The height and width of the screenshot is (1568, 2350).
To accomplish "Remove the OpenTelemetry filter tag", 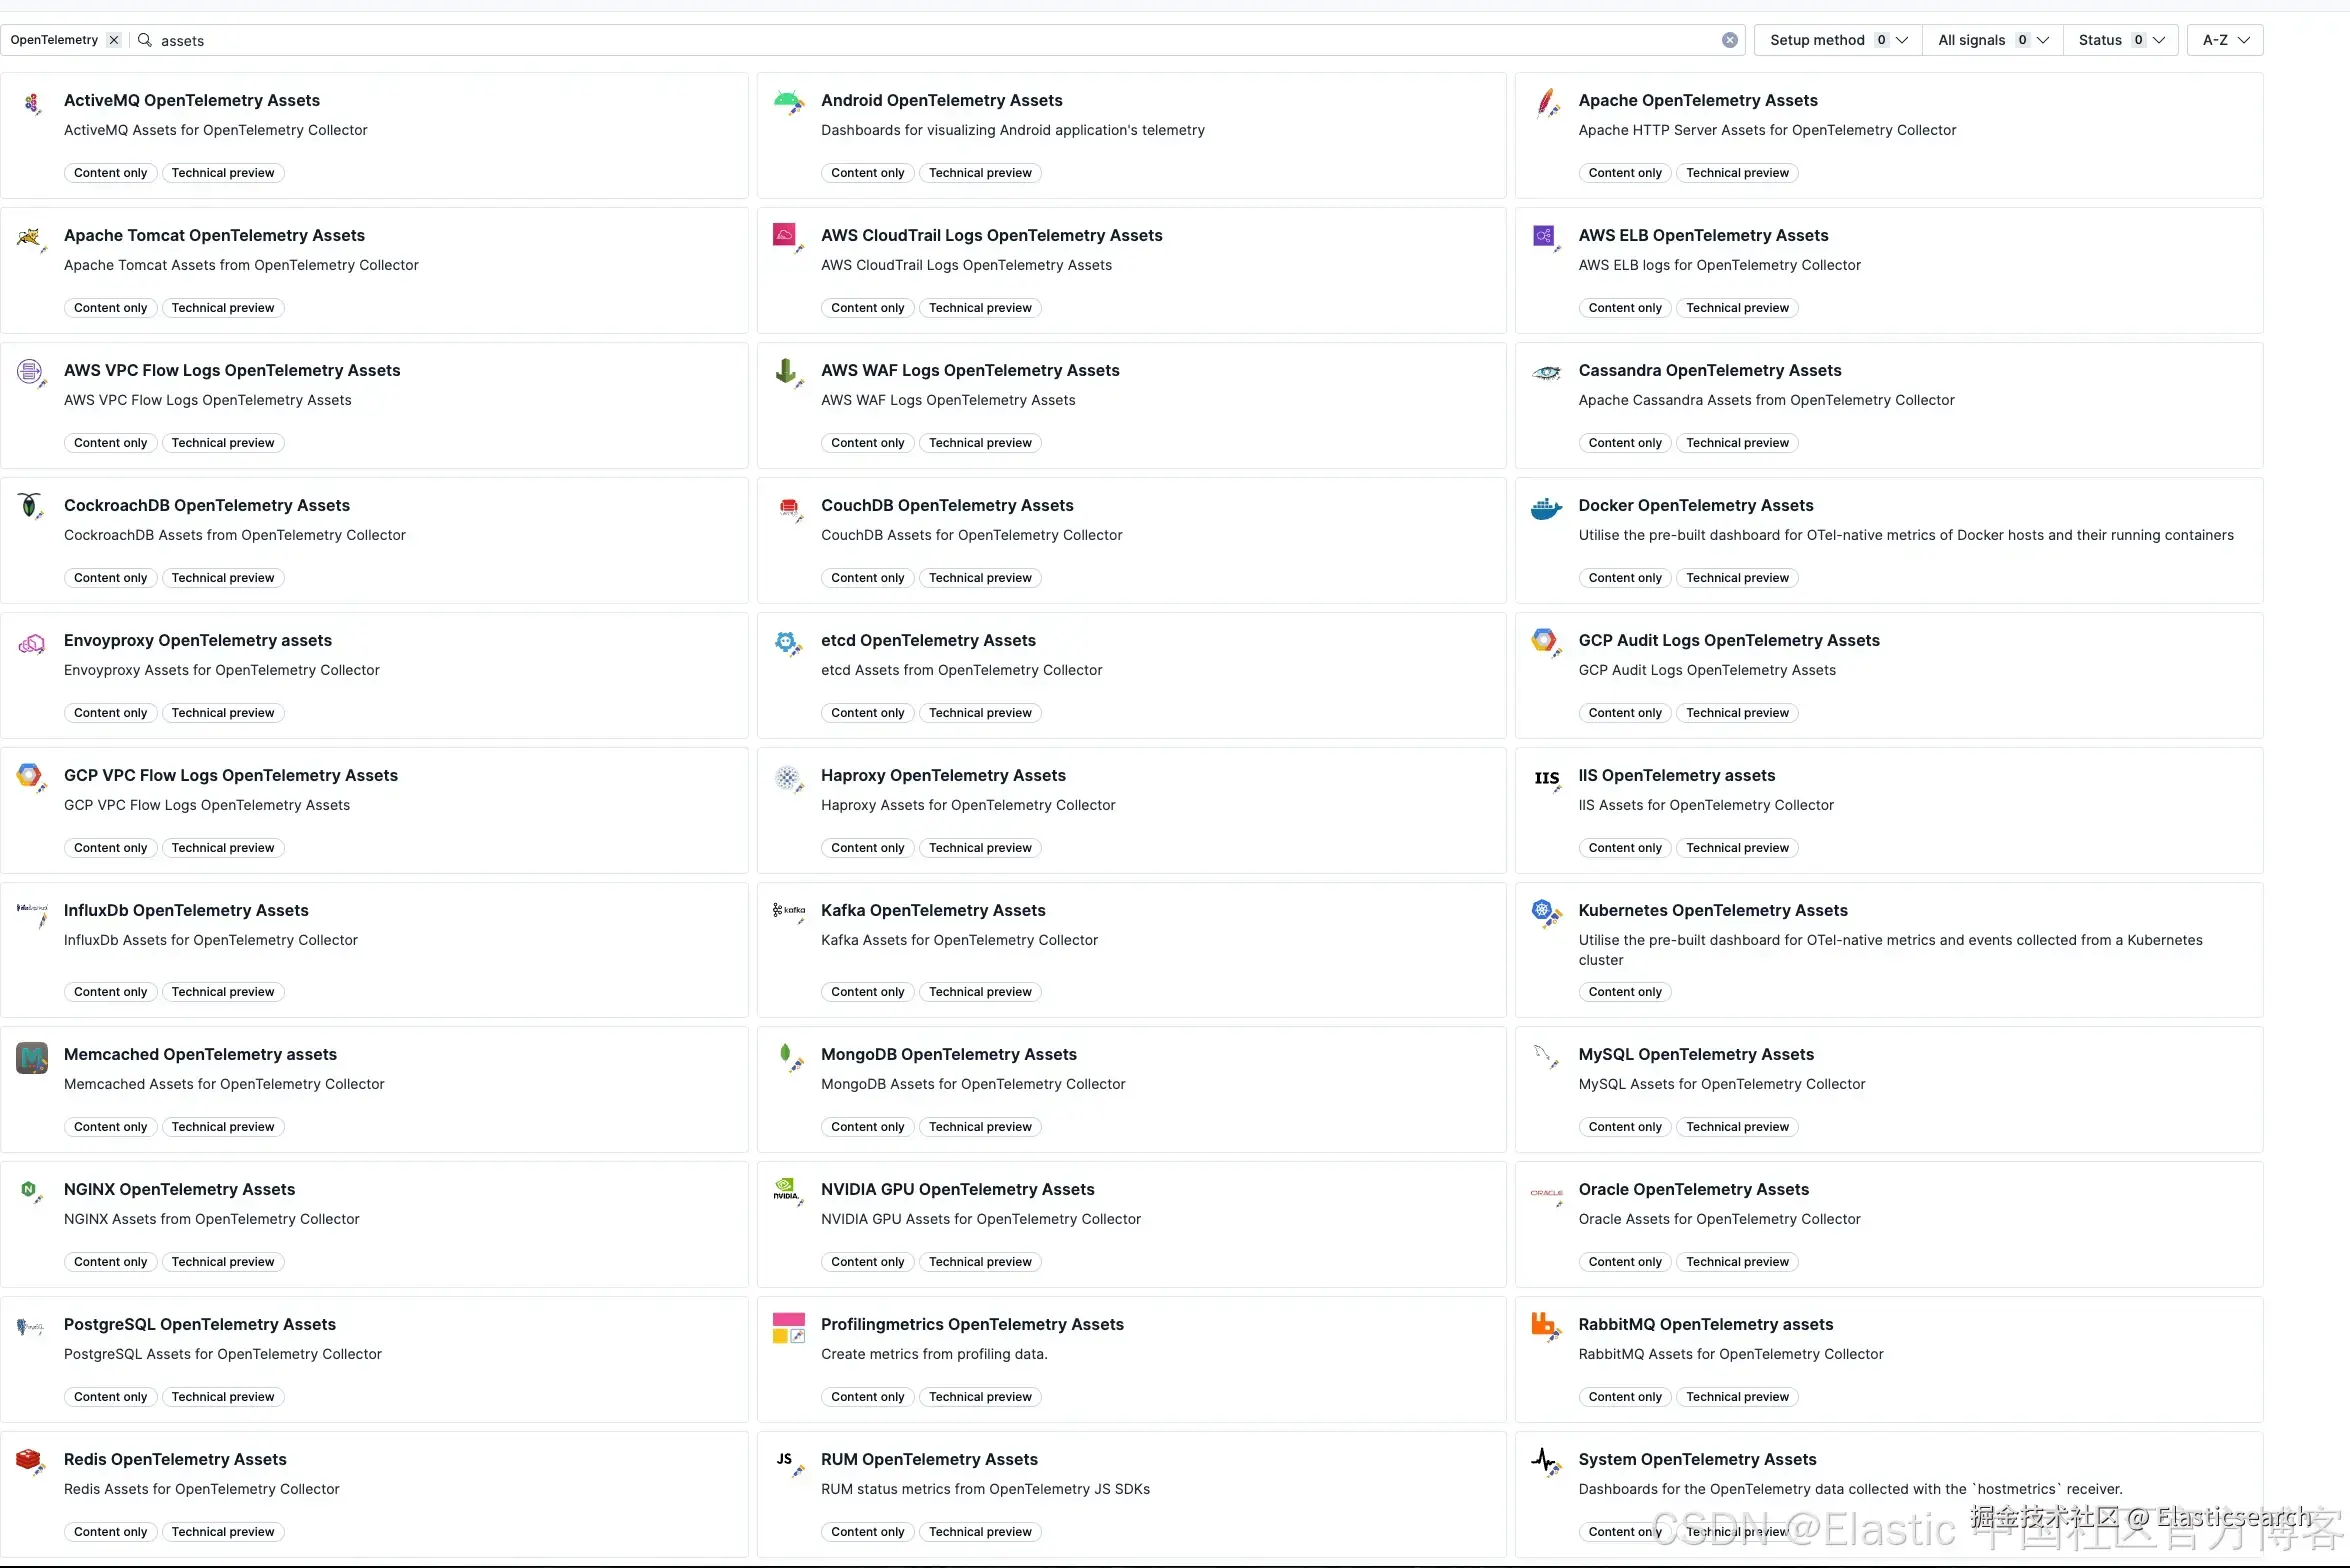I will (x=114, y=40).
